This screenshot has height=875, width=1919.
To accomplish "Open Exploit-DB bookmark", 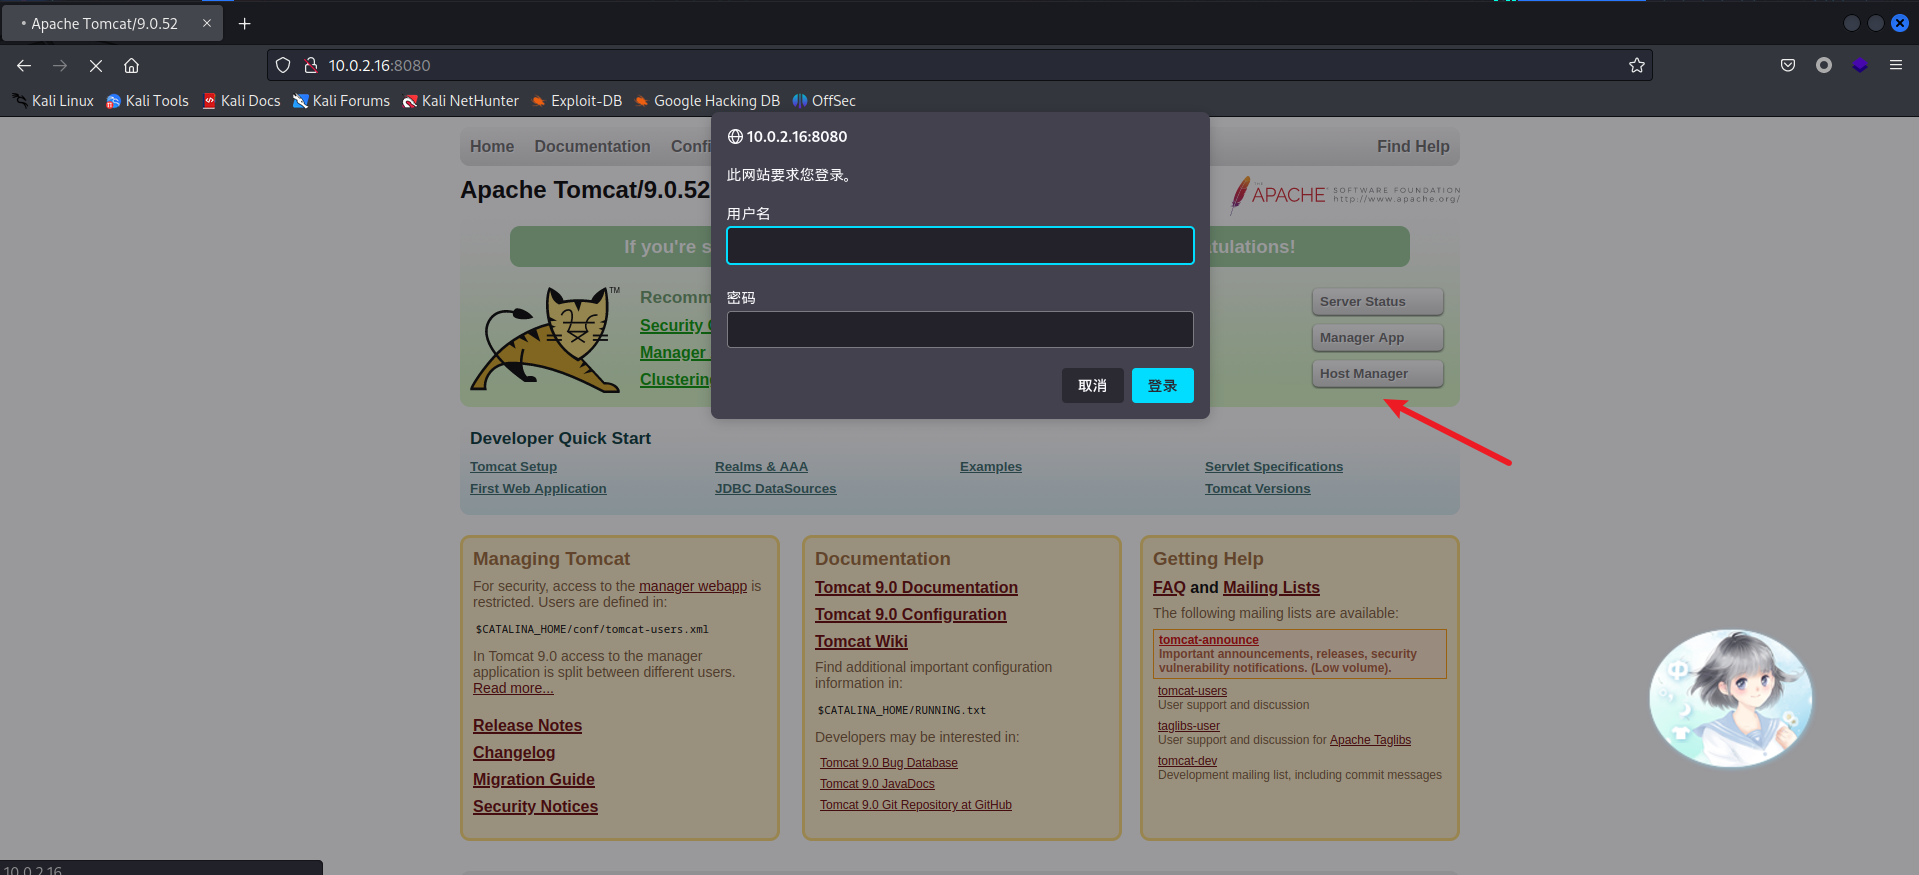I will (x=577, y=101).
